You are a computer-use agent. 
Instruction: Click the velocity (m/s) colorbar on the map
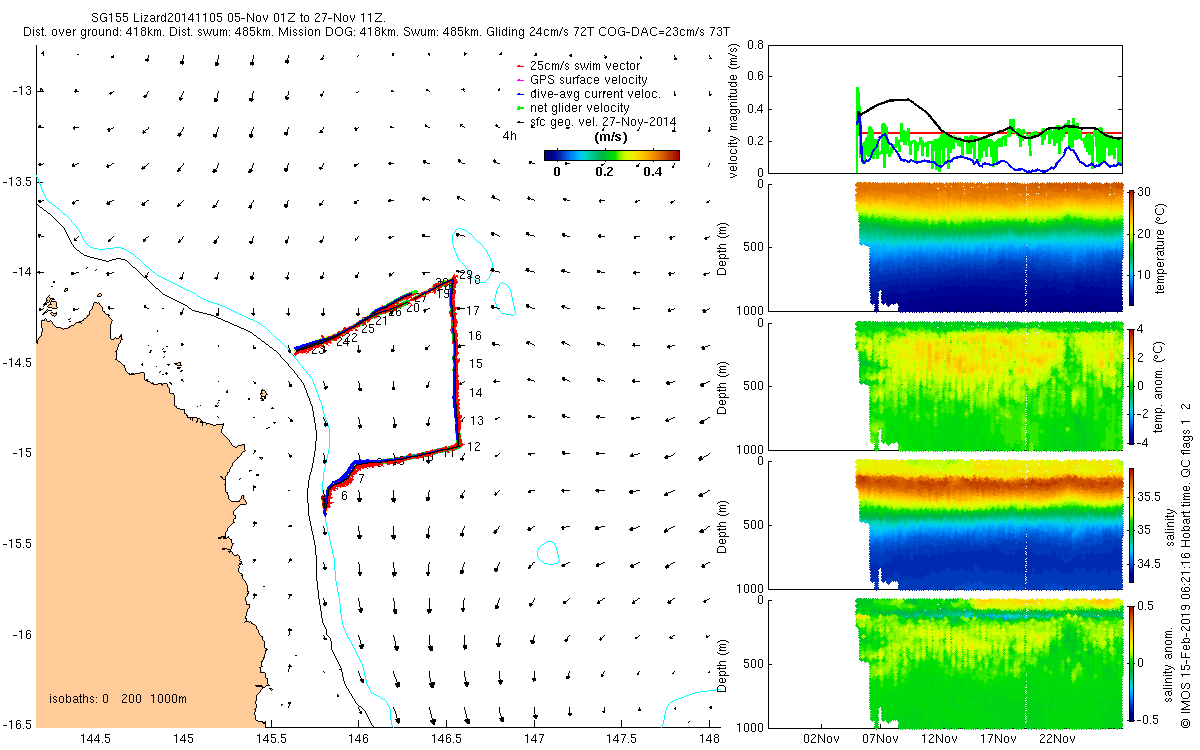[612, 155]
